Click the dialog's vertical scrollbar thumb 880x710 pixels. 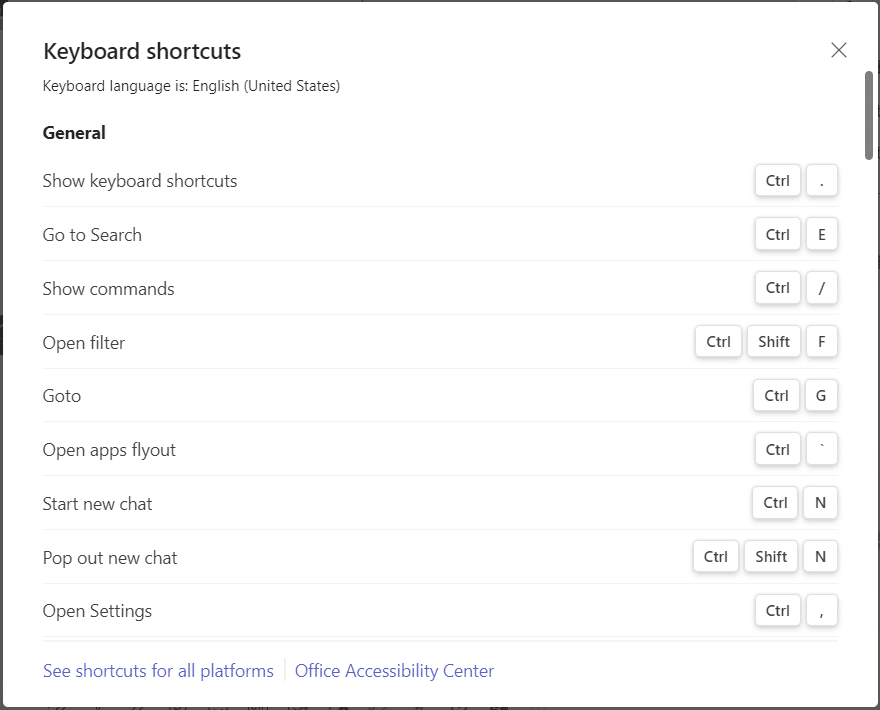868,115
